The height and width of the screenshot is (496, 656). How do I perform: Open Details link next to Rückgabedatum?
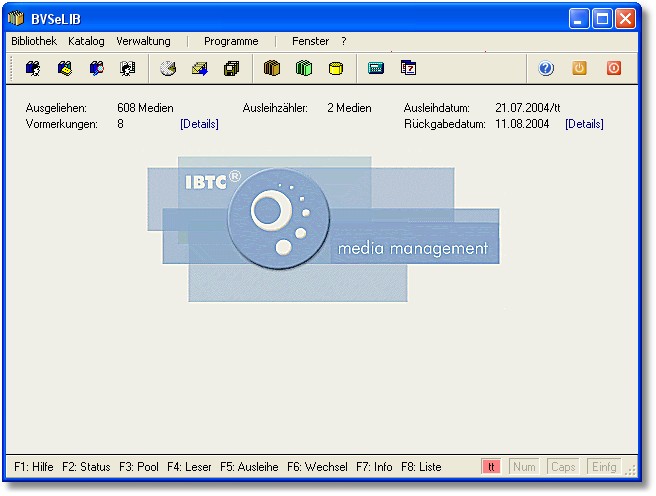pyautogui.click(x=584, y=124)
